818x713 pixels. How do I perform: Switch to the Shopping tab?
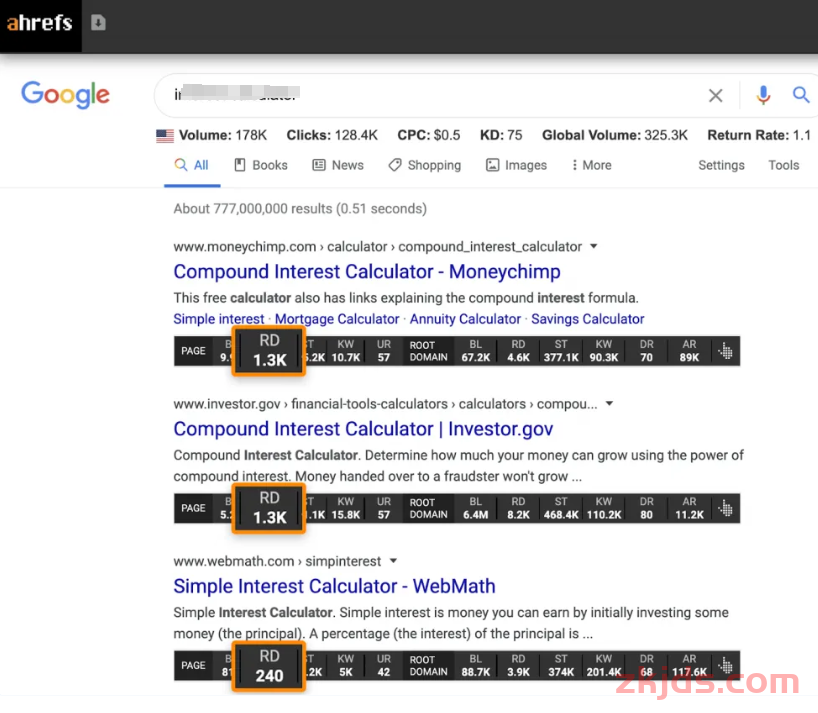[425, 165]
